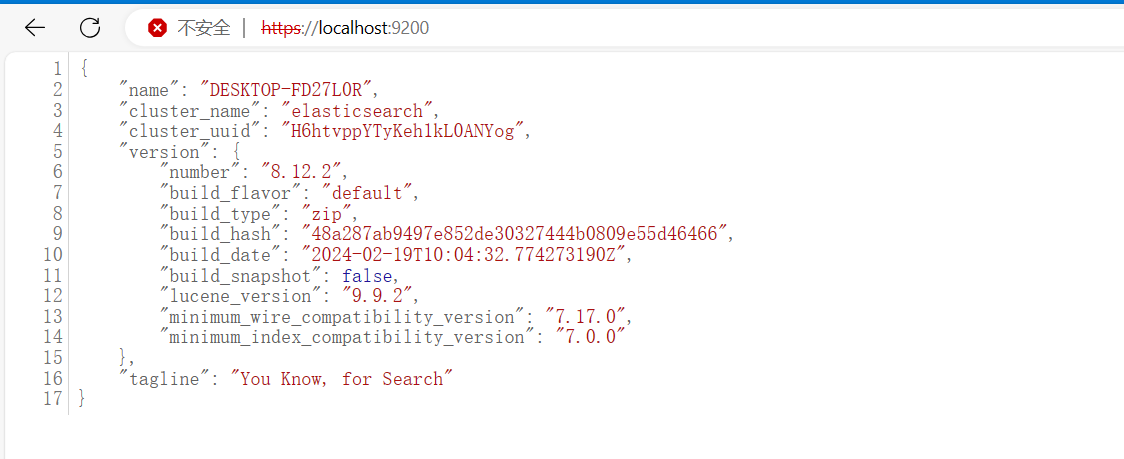Click the build_date timestamp value

coord(468,255)
